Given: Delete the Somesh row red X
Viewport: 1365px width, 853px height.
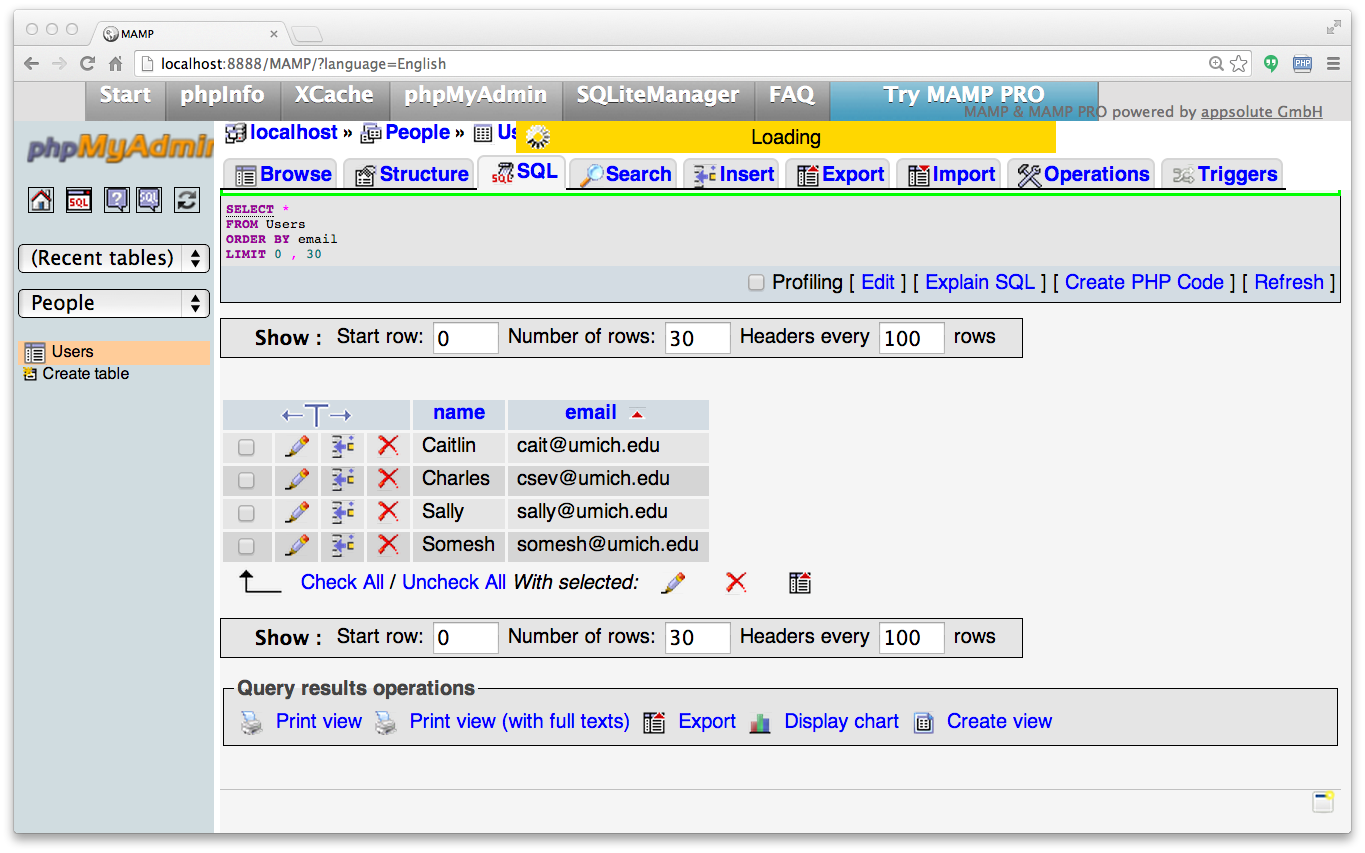Looking at the screenshot, I should tap(388, 545).
